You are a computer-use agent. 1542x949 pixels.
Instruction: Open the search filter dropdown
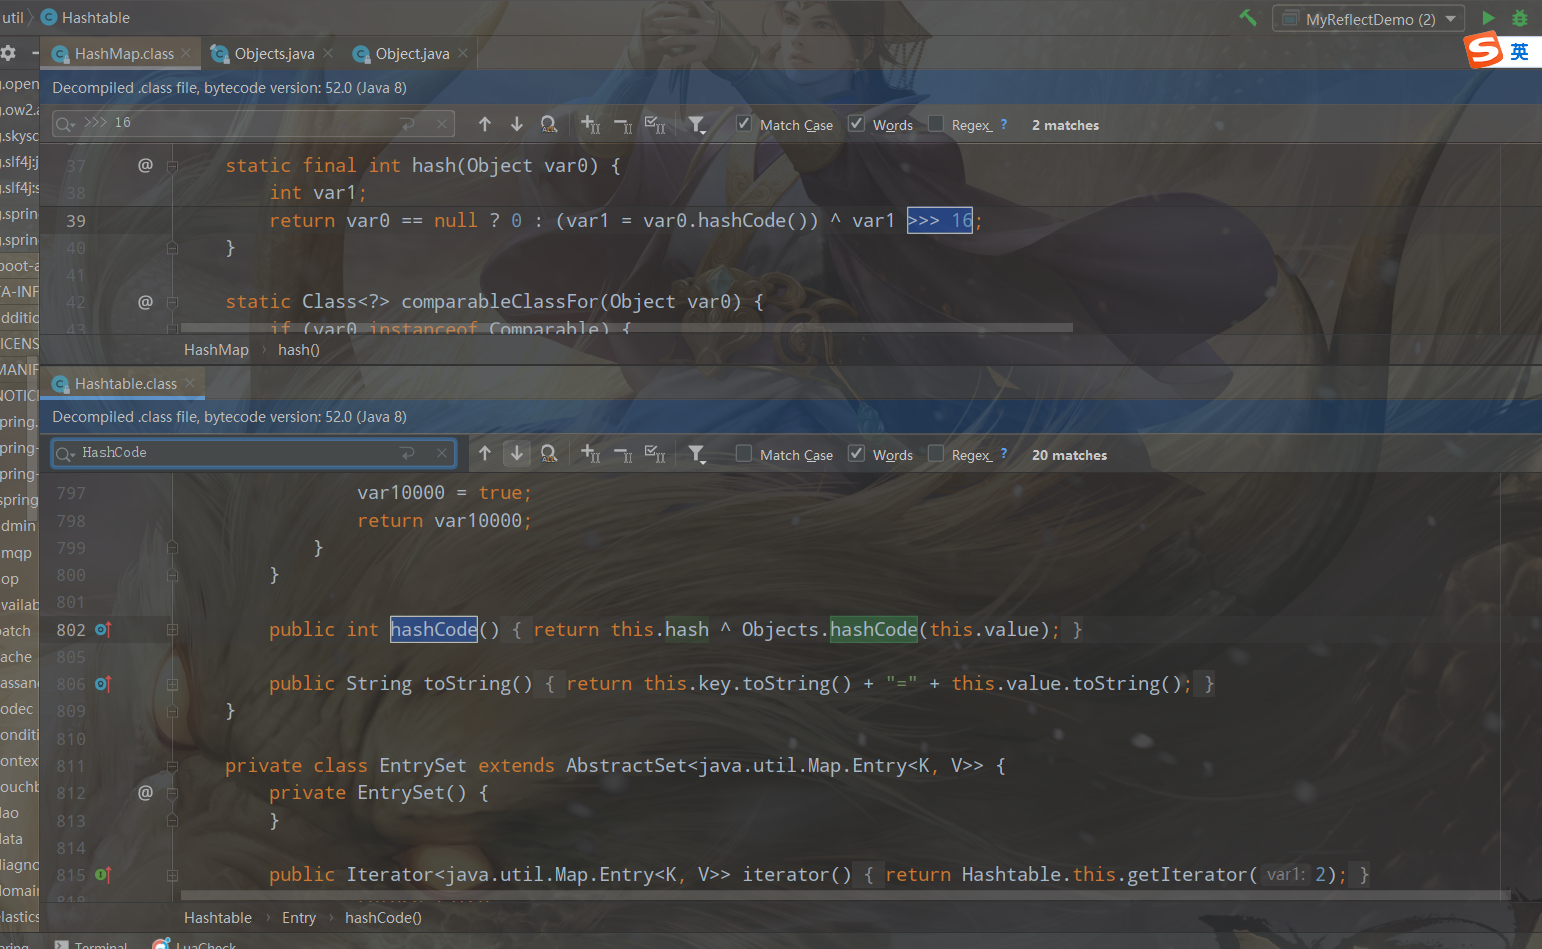tap(697, 453)
